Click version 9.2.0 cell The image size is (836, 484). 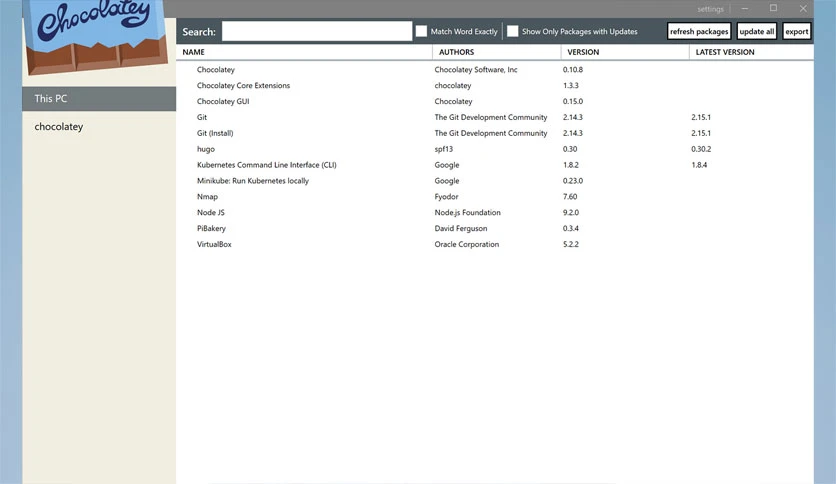click(x=570, y=213)
